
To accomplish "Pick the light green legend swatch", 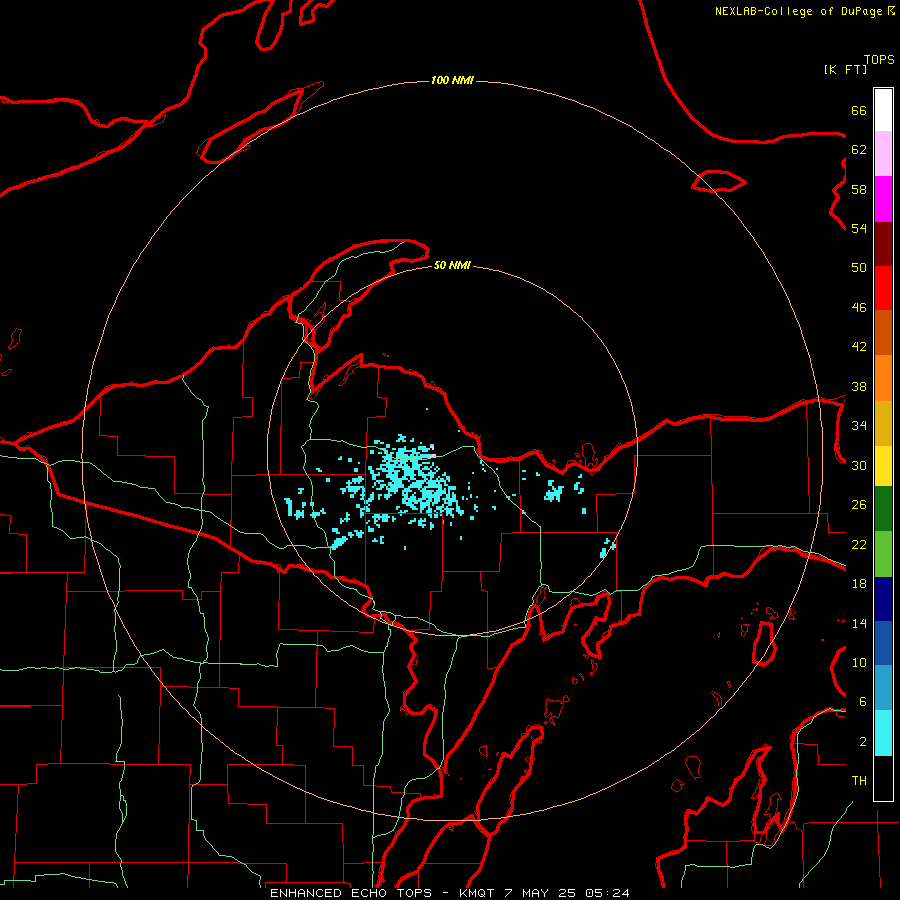I will point(883,554).
